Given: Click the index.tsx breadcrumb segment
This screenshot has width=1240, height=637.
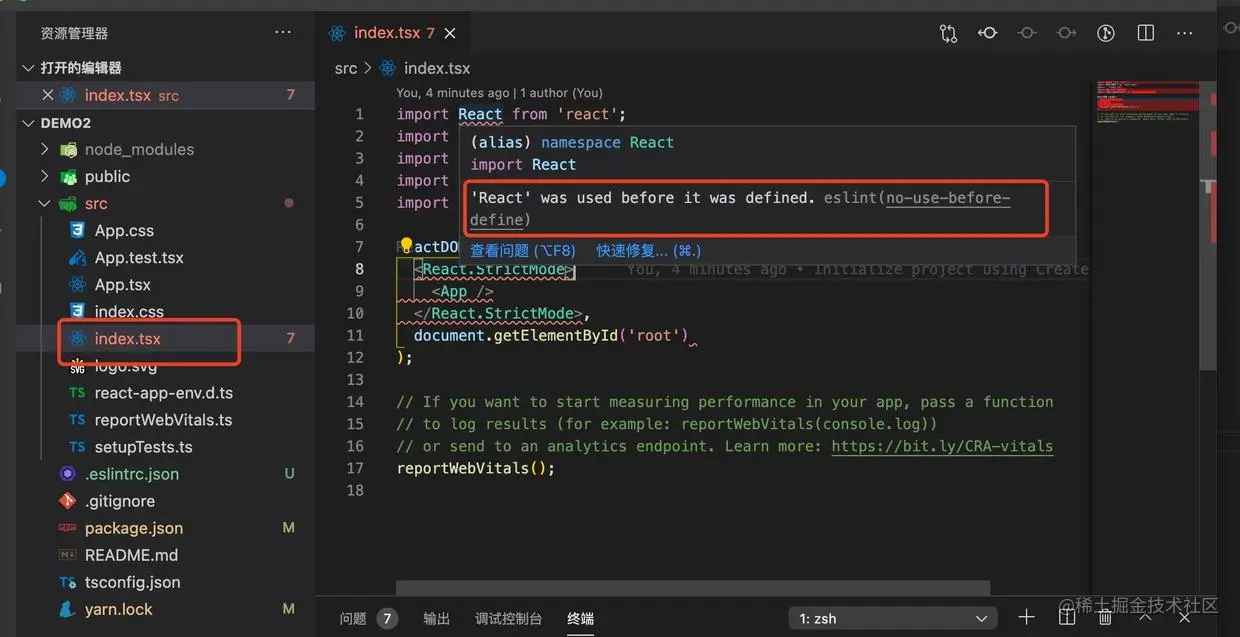Looking at the screenshot, I should pyautogui.click(x=437, y=68).
